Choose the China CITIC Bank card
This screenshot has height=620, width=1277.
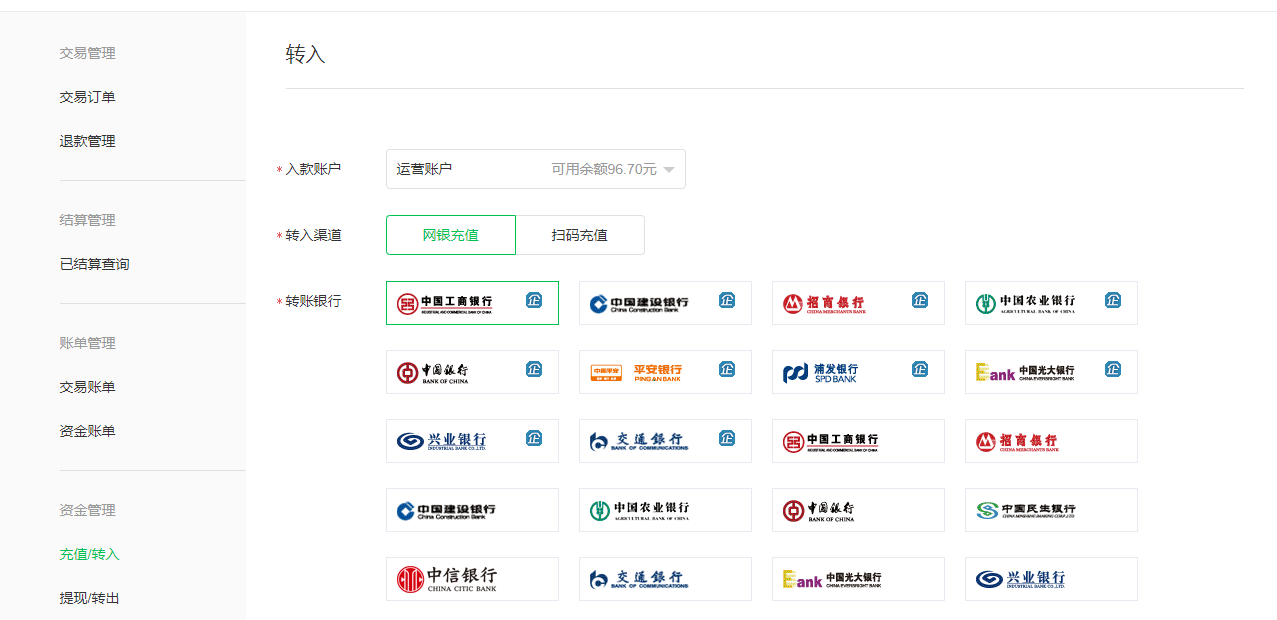coord(472,579)
